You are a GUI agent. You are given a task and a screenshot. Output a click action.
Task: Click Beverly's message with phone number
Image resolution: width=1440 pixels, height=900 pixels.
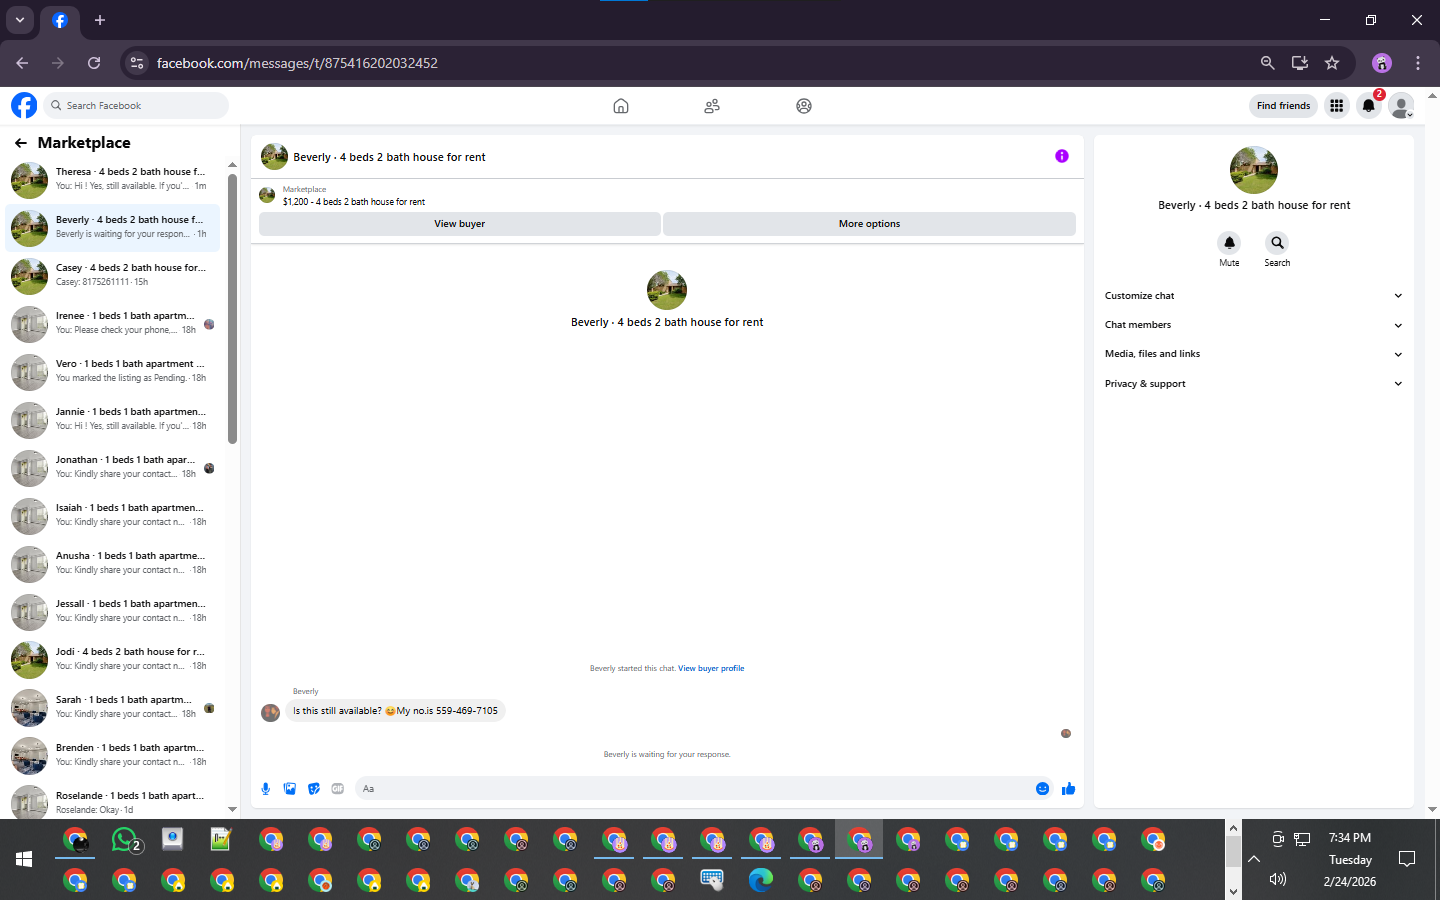tap(395, 711)
